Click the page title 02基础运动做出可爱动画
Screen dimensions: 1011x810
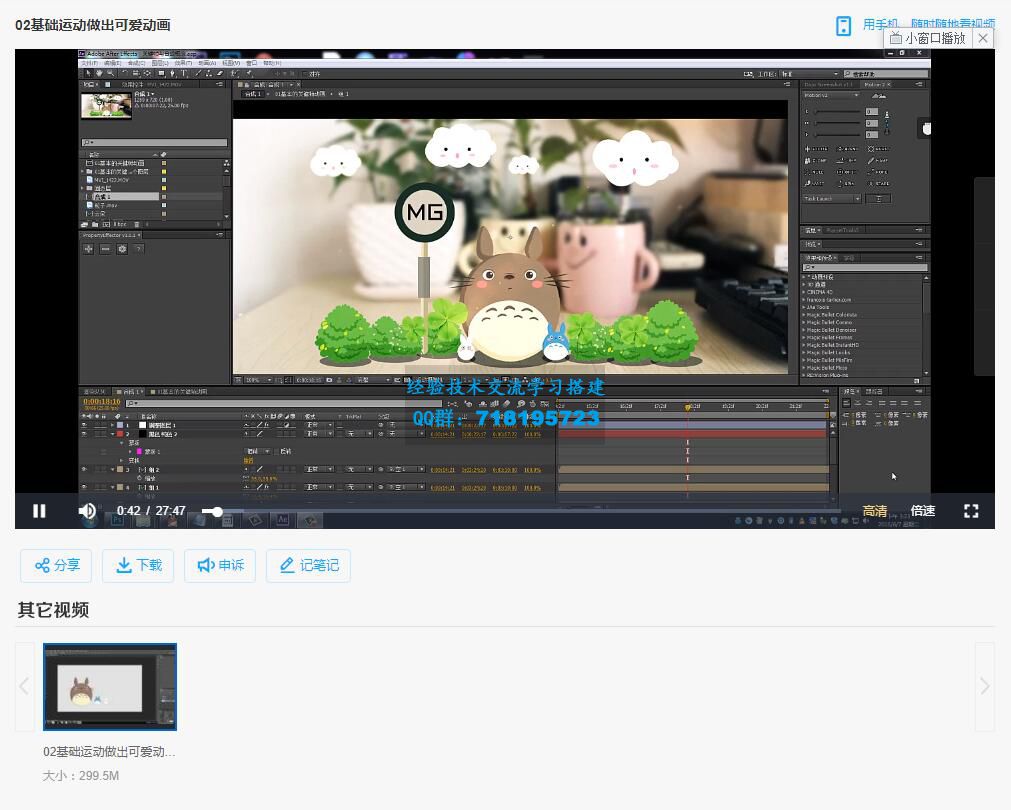coord(93,25)
